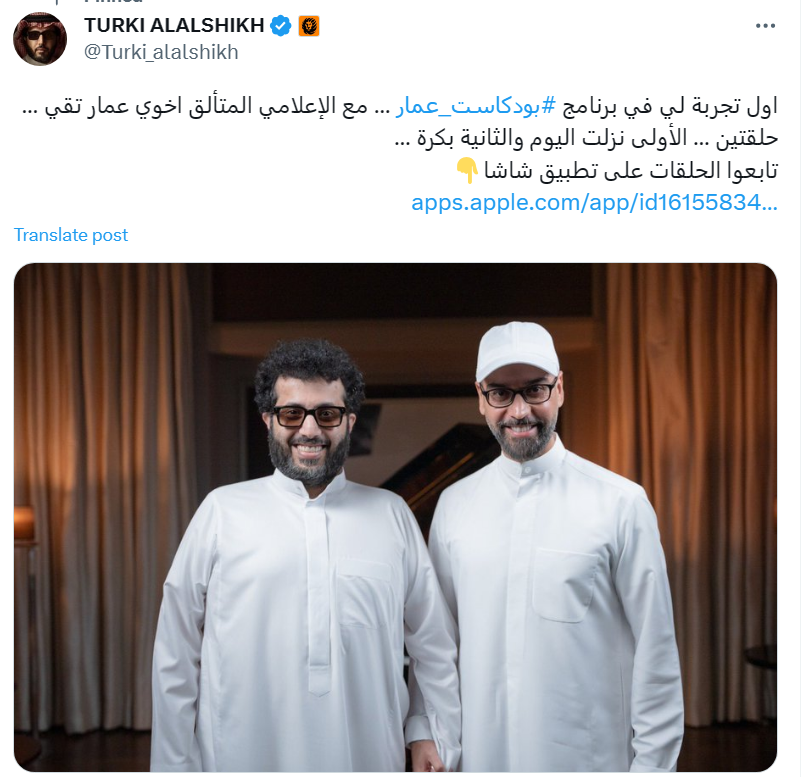Click the white cap in the photo
Image resolution: width=809 pixels, height=777 pixels.
[516, 350]
